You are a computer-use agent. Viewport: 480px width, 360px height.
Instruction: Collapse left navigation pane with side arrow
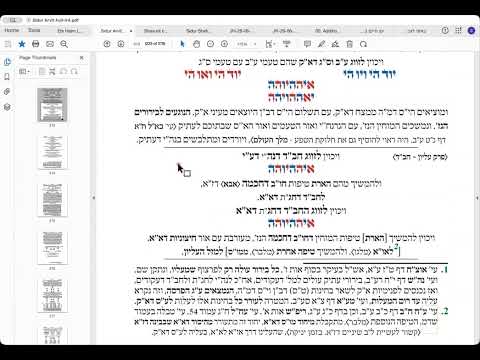pyautogui.click(x=94, y=198)
